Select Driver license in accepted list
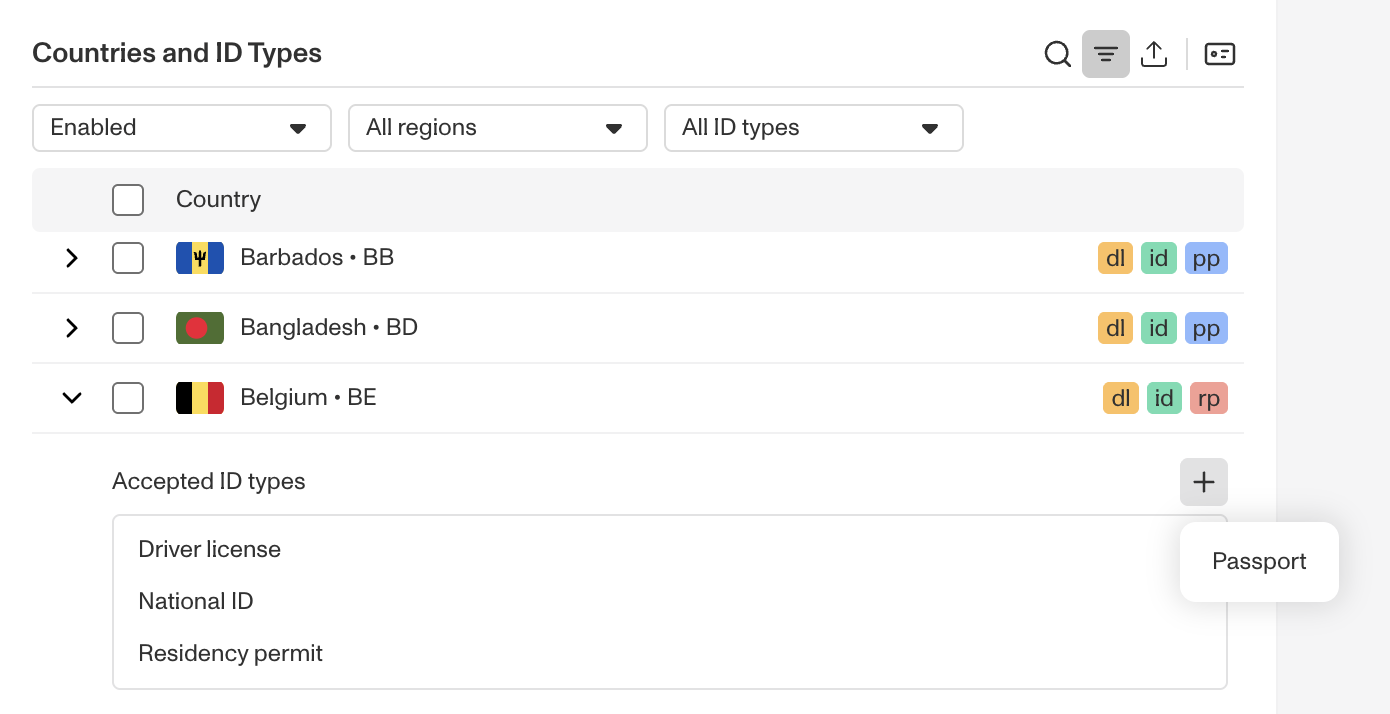The image size is (1390, 714). pyautogui.click(x=210, y=550)
